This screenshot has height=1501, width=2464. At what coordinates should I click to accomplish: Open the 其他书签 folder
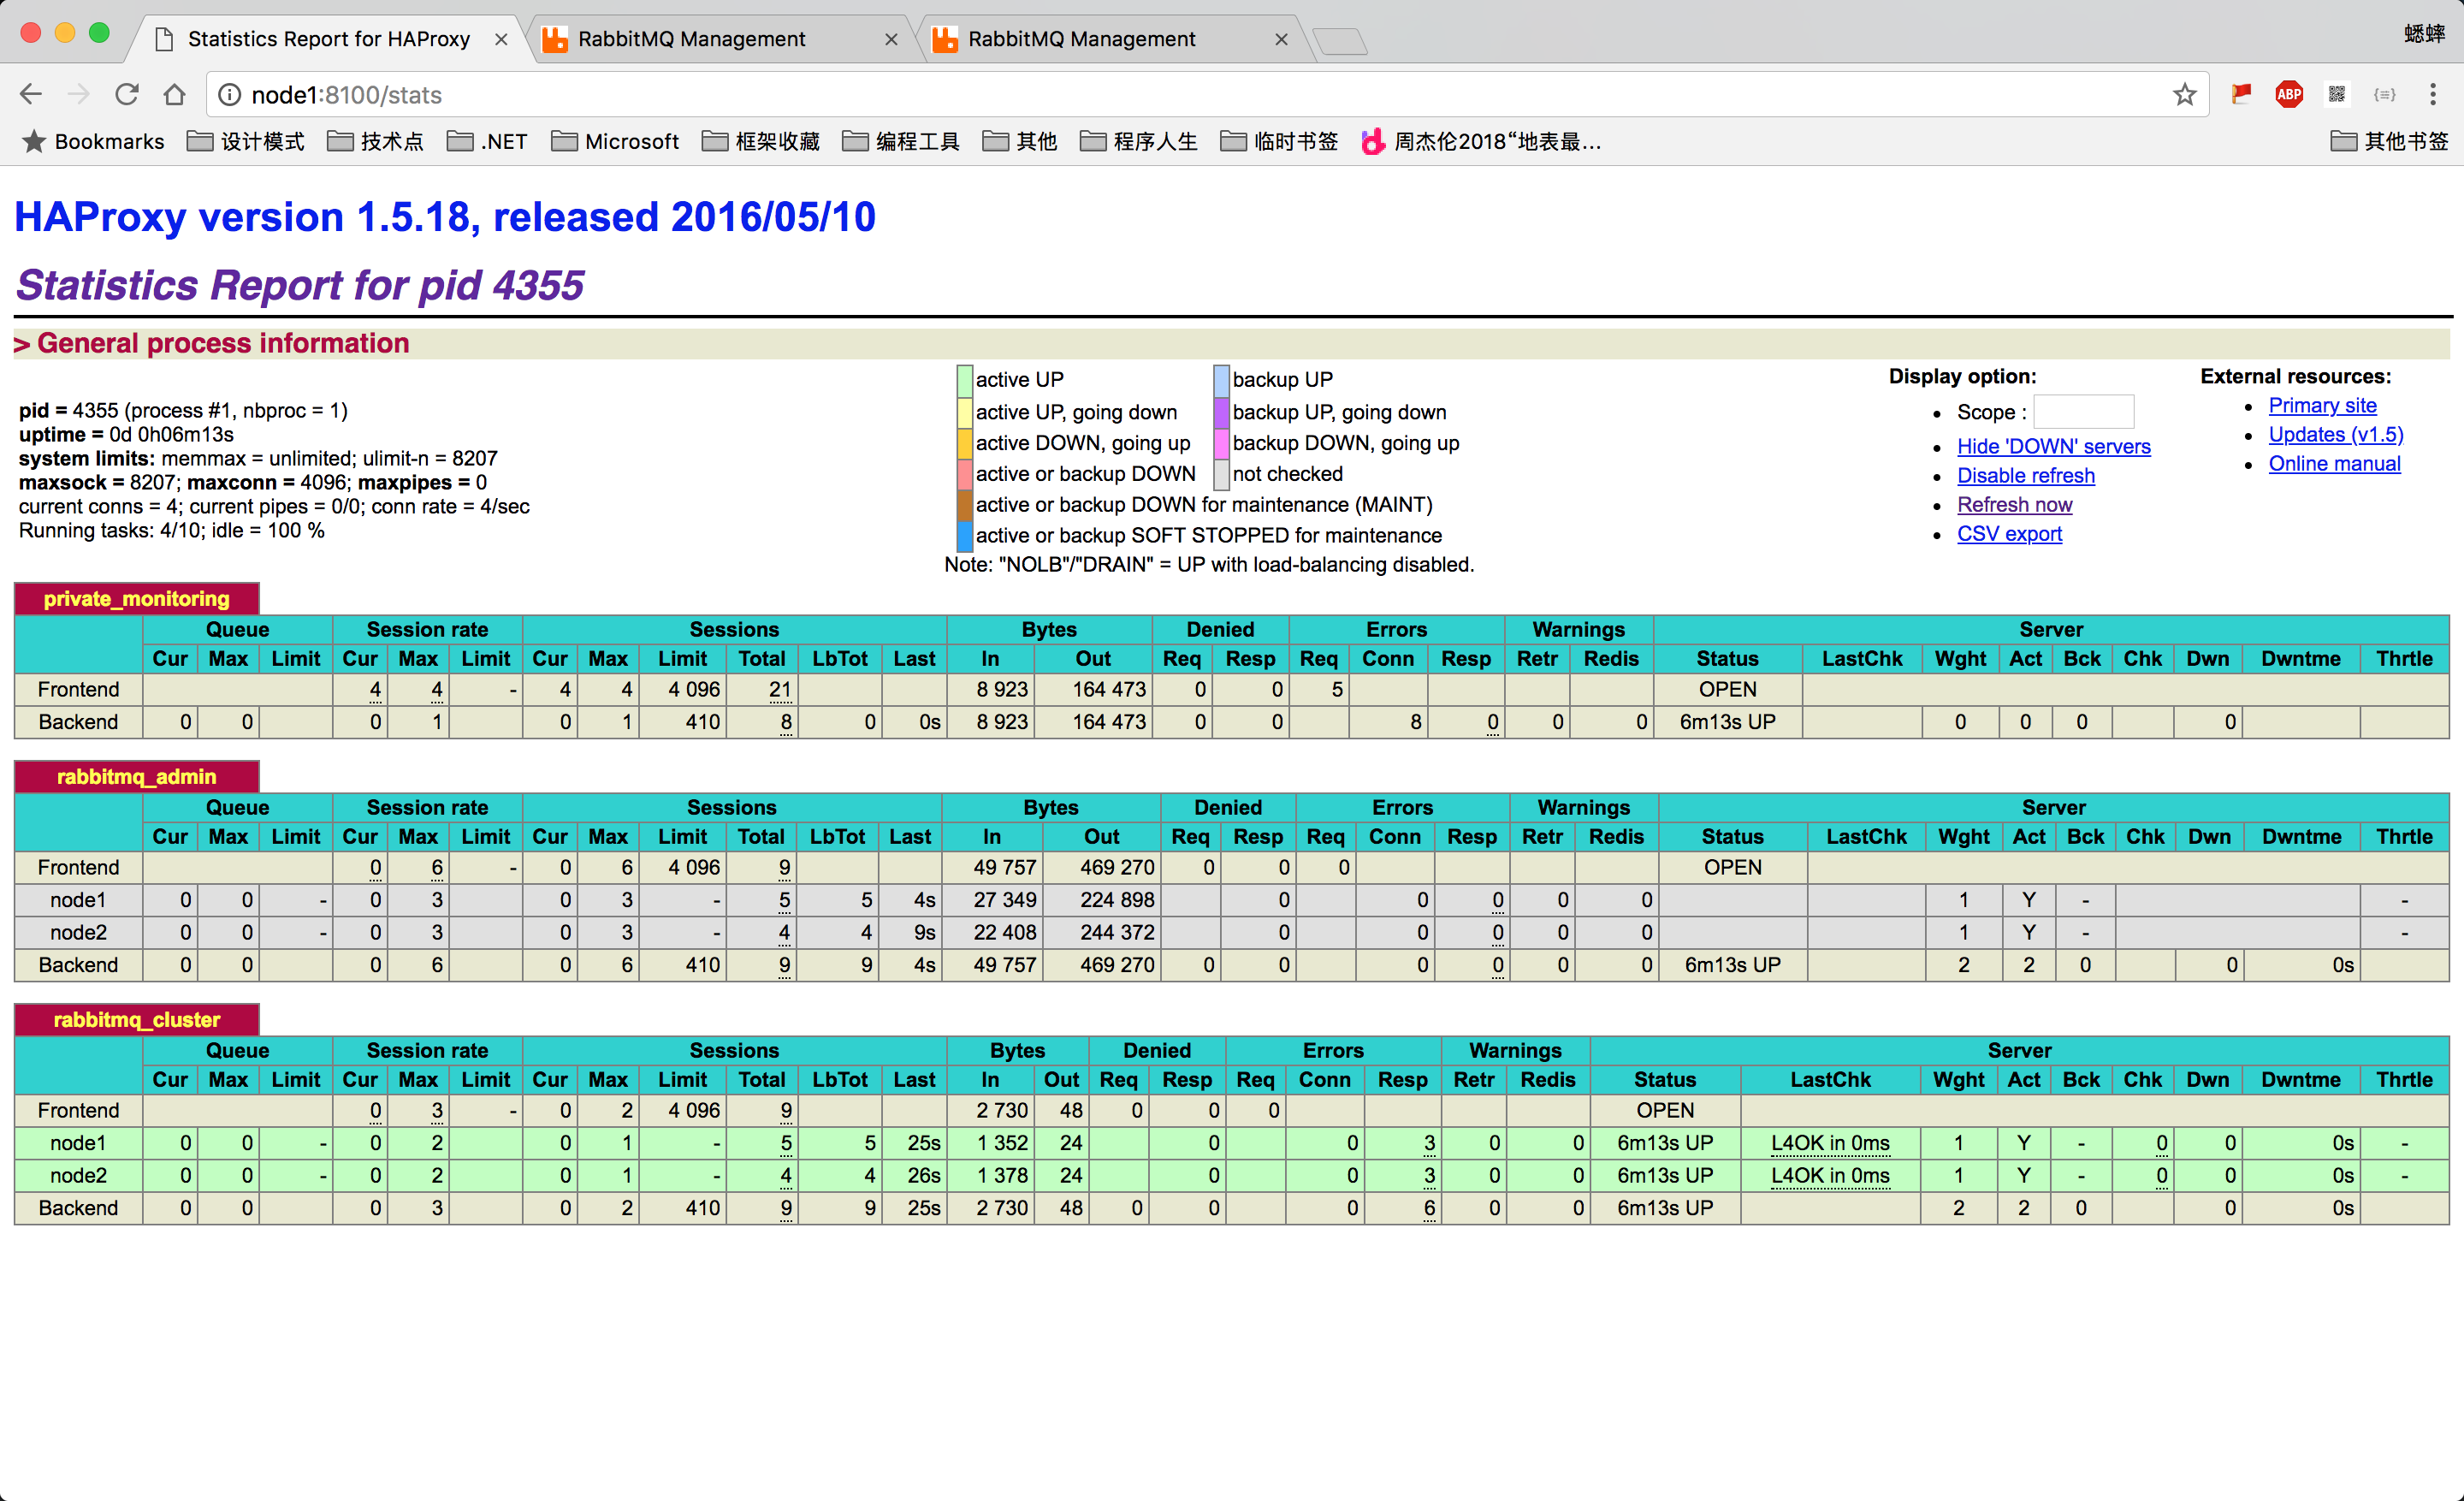pos(2389,141)
